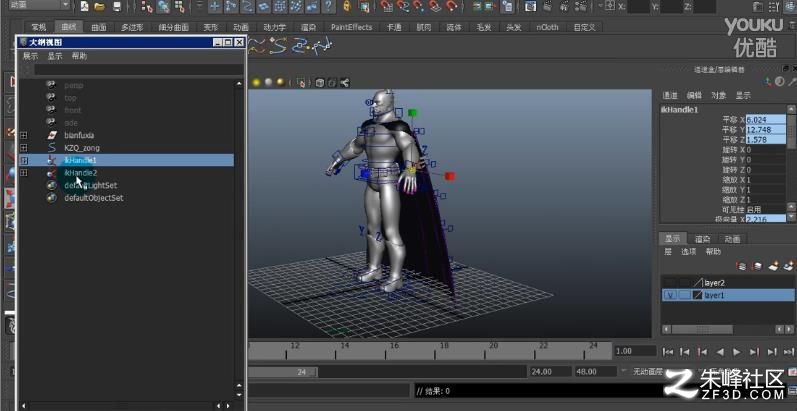Viewport: 797px width, 411px height.
Task: Click the 平移 X value field 6.024
Action: [x=765, y=120]
